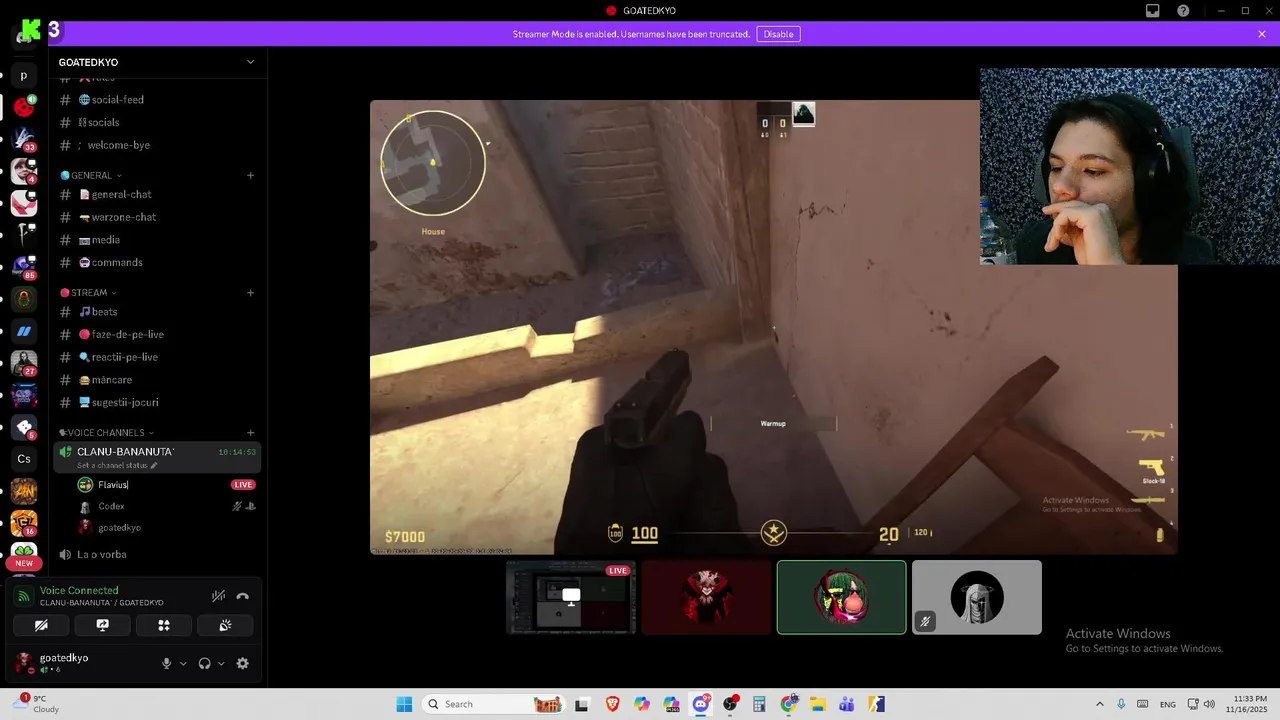Click the taskbar Search box
The height and width of the screenshot is (720, 1280).
pos(494,704)
